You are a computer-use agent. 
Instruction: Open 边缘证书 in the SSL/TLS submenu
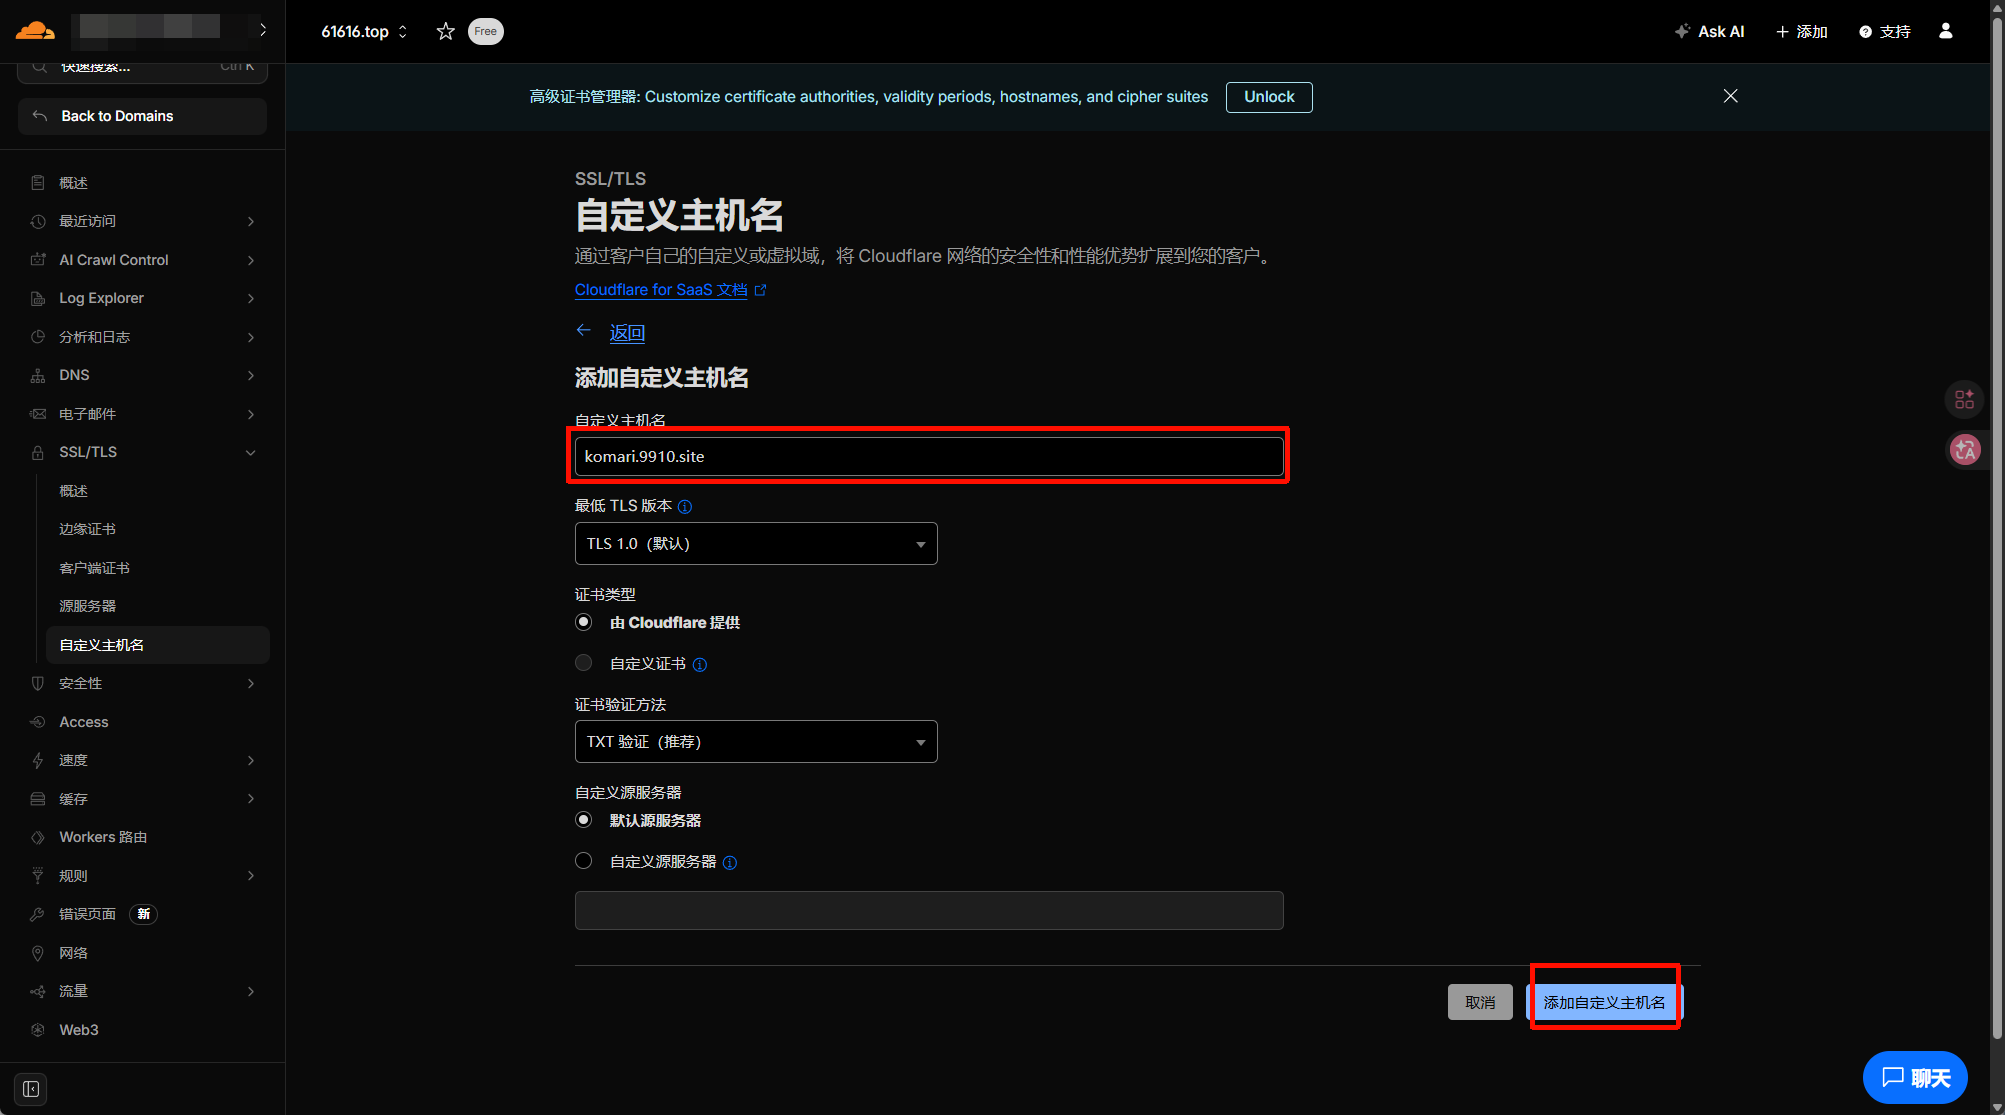87,529
